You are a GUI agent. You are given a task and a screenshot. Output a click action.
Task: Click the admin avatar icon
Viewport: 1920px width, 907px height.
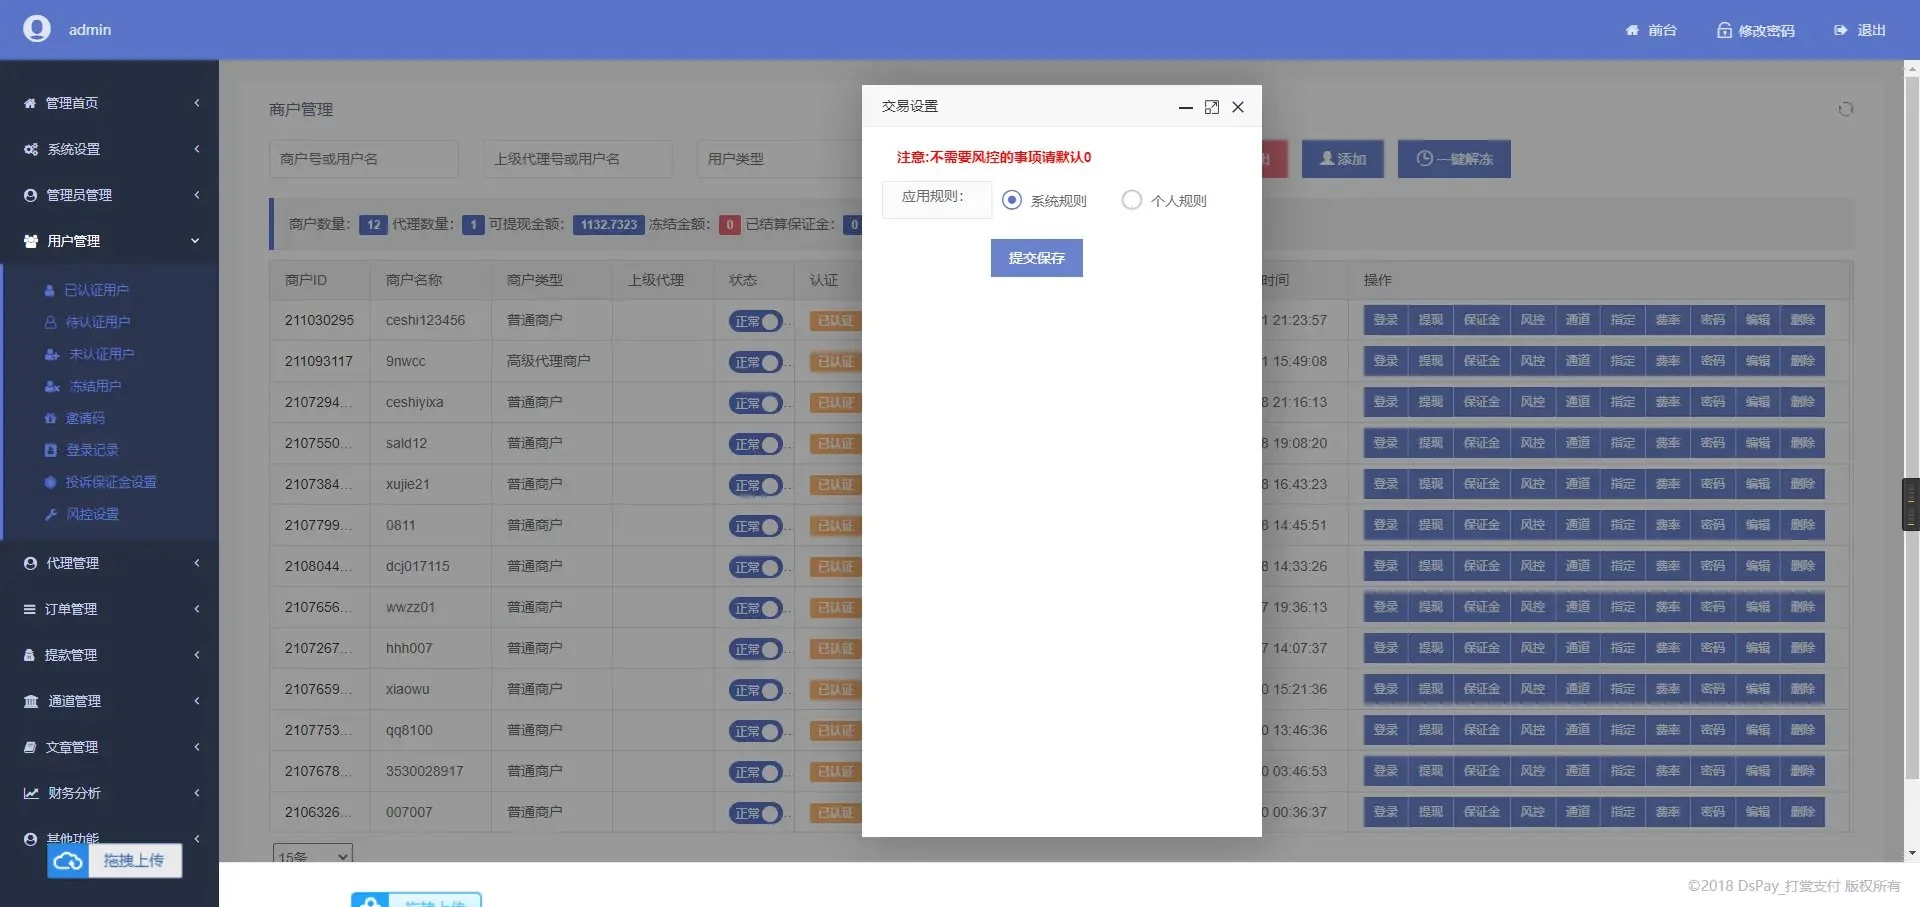tap(37, 29)
